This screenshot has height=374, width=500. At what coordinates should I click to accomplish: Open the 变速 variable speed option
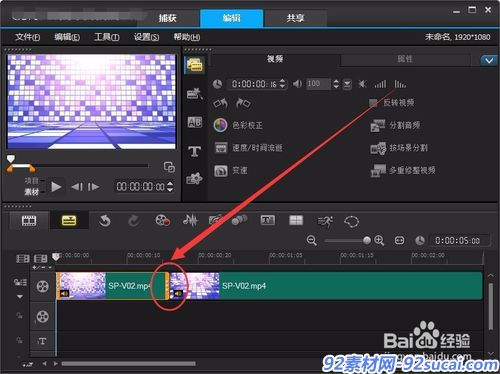230,171
